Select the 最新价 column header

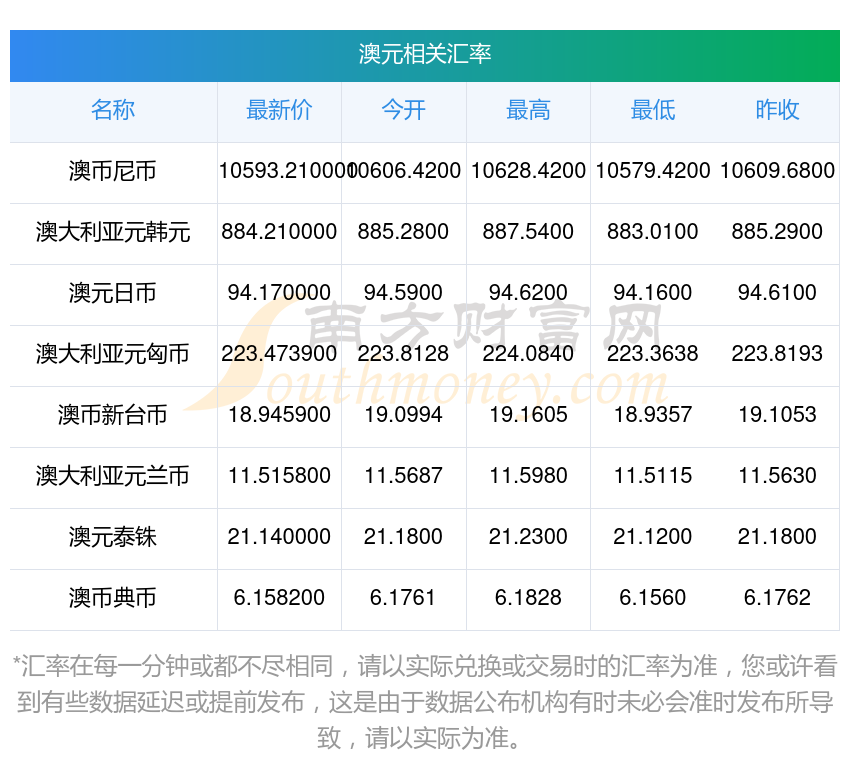tap(279, 110)
